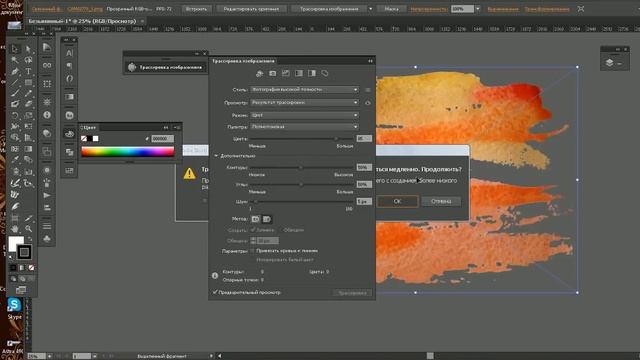The height and width of the screenshot is (360, 640).
Task: Select the Lasso tool
Action: (x=28, y=60)
